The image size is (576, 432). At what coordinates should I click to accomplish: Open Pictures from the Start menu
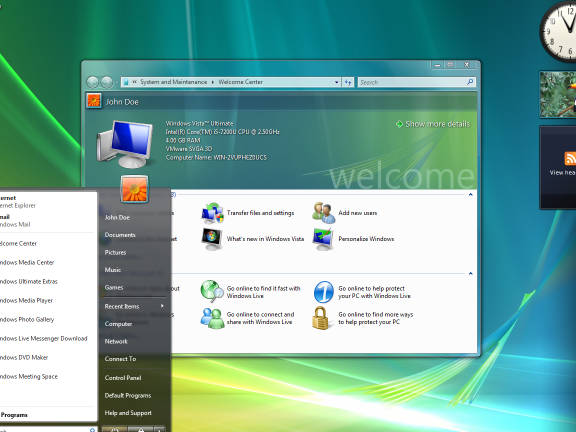(115, 252)
